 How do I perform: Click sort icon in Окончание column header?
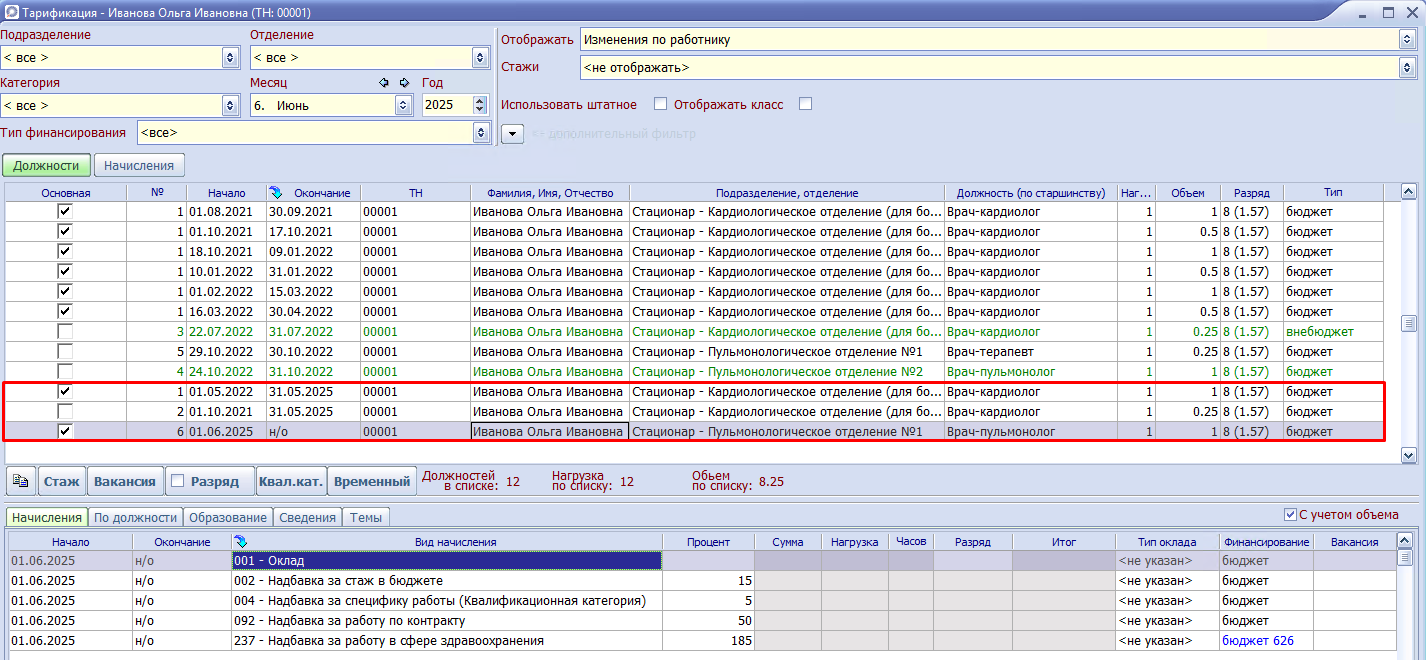(276, 193)
